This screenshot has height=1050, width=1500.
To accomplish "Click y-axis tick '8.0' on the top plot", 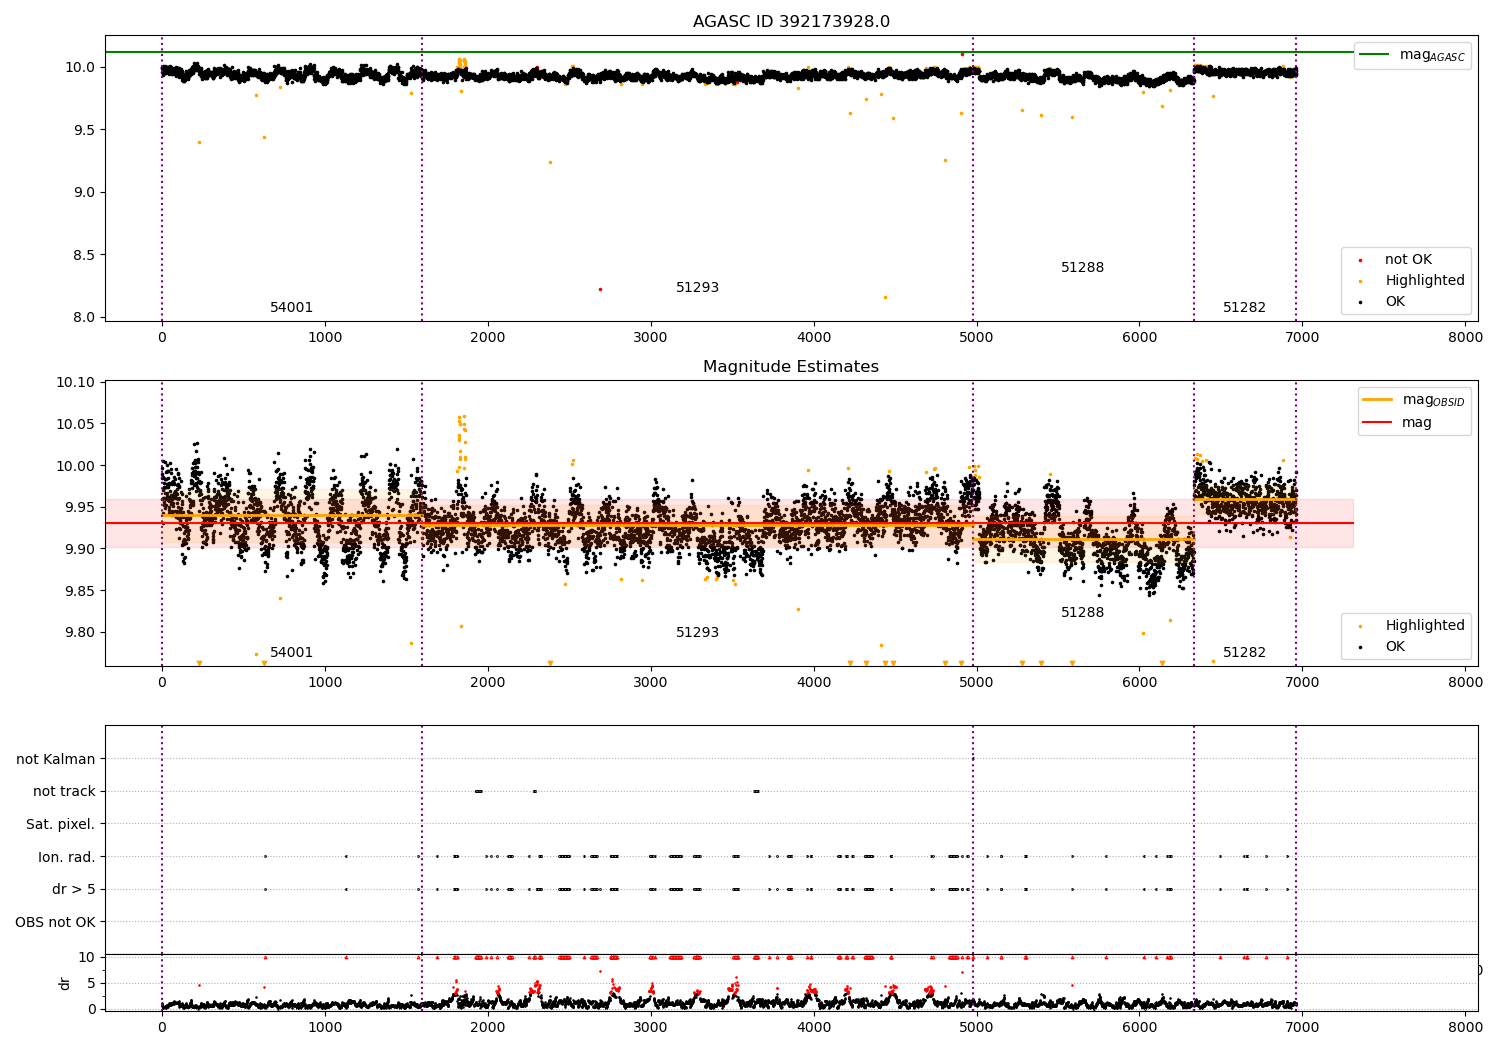I will point(82,318).
